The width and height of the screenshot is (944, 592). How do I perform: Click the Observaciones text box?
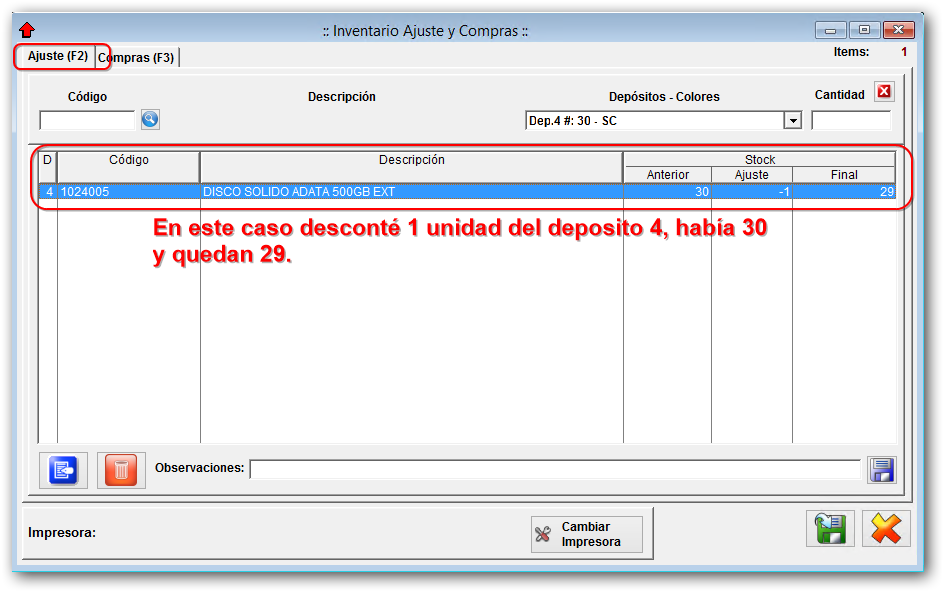click(560, 470)
